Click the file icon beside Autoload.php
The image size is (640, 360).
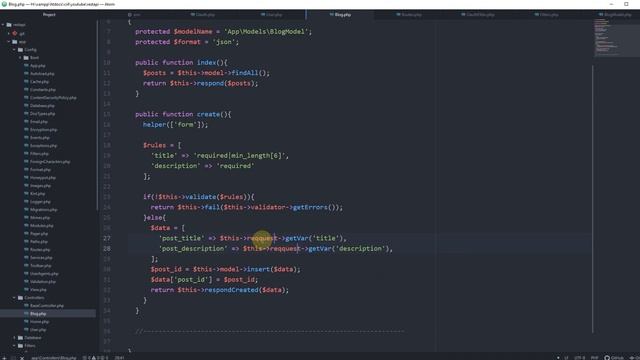(x=27, y=74)
